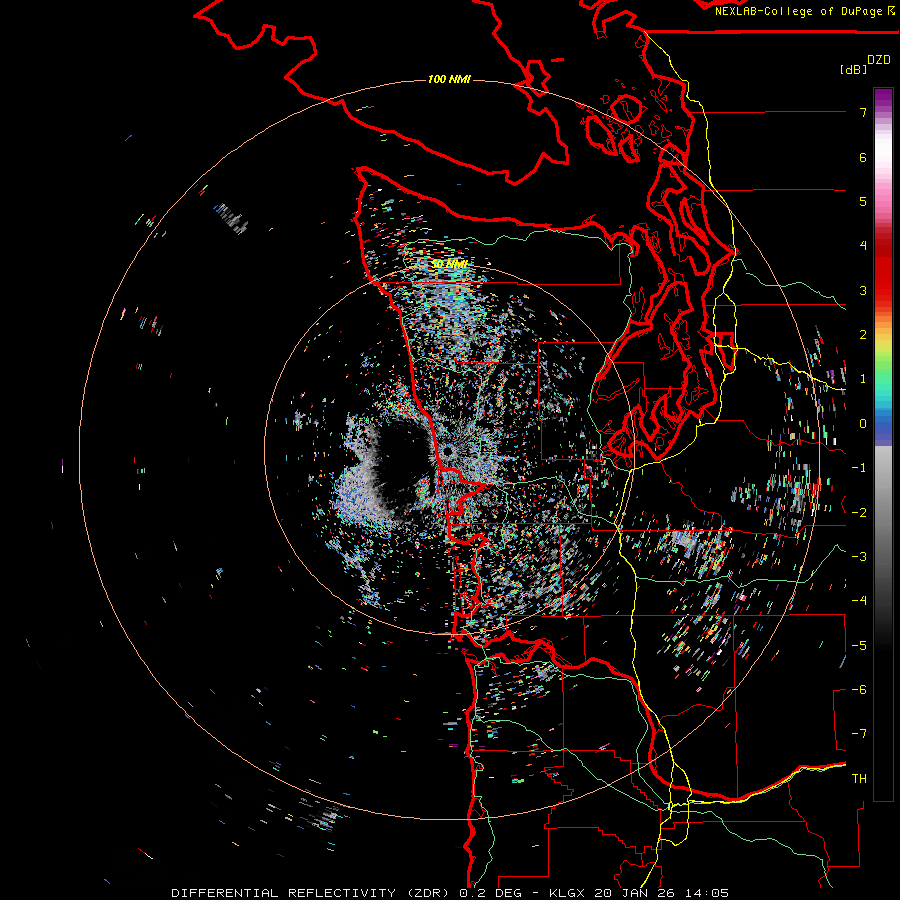This screenshot has height=900, width=900.
Task: Click the DIFFERENTIAL REFLECTIVITY (ZDR) caption text
Action: click(x=312, y=893)
